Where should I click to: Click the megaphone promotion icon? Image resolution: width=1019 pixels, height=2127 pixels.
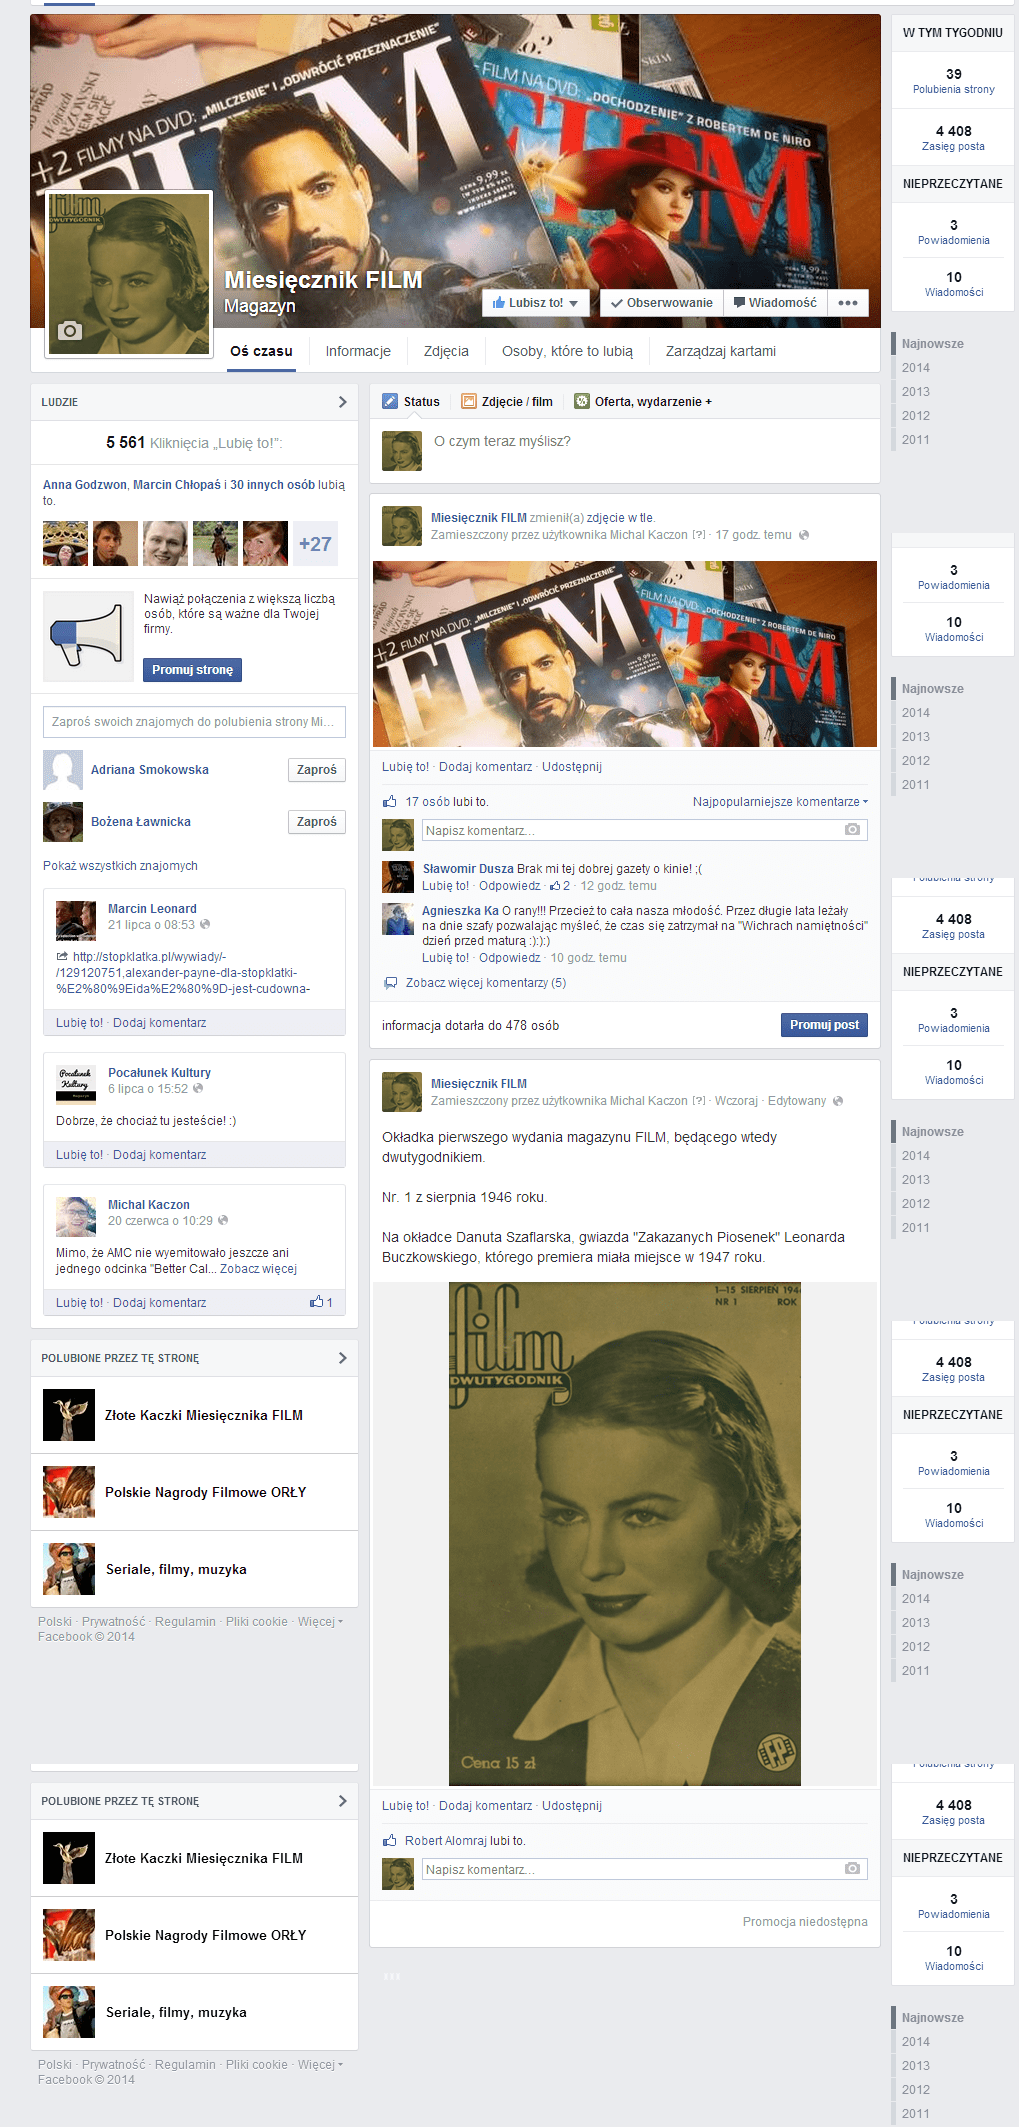(x=87, y=636)
